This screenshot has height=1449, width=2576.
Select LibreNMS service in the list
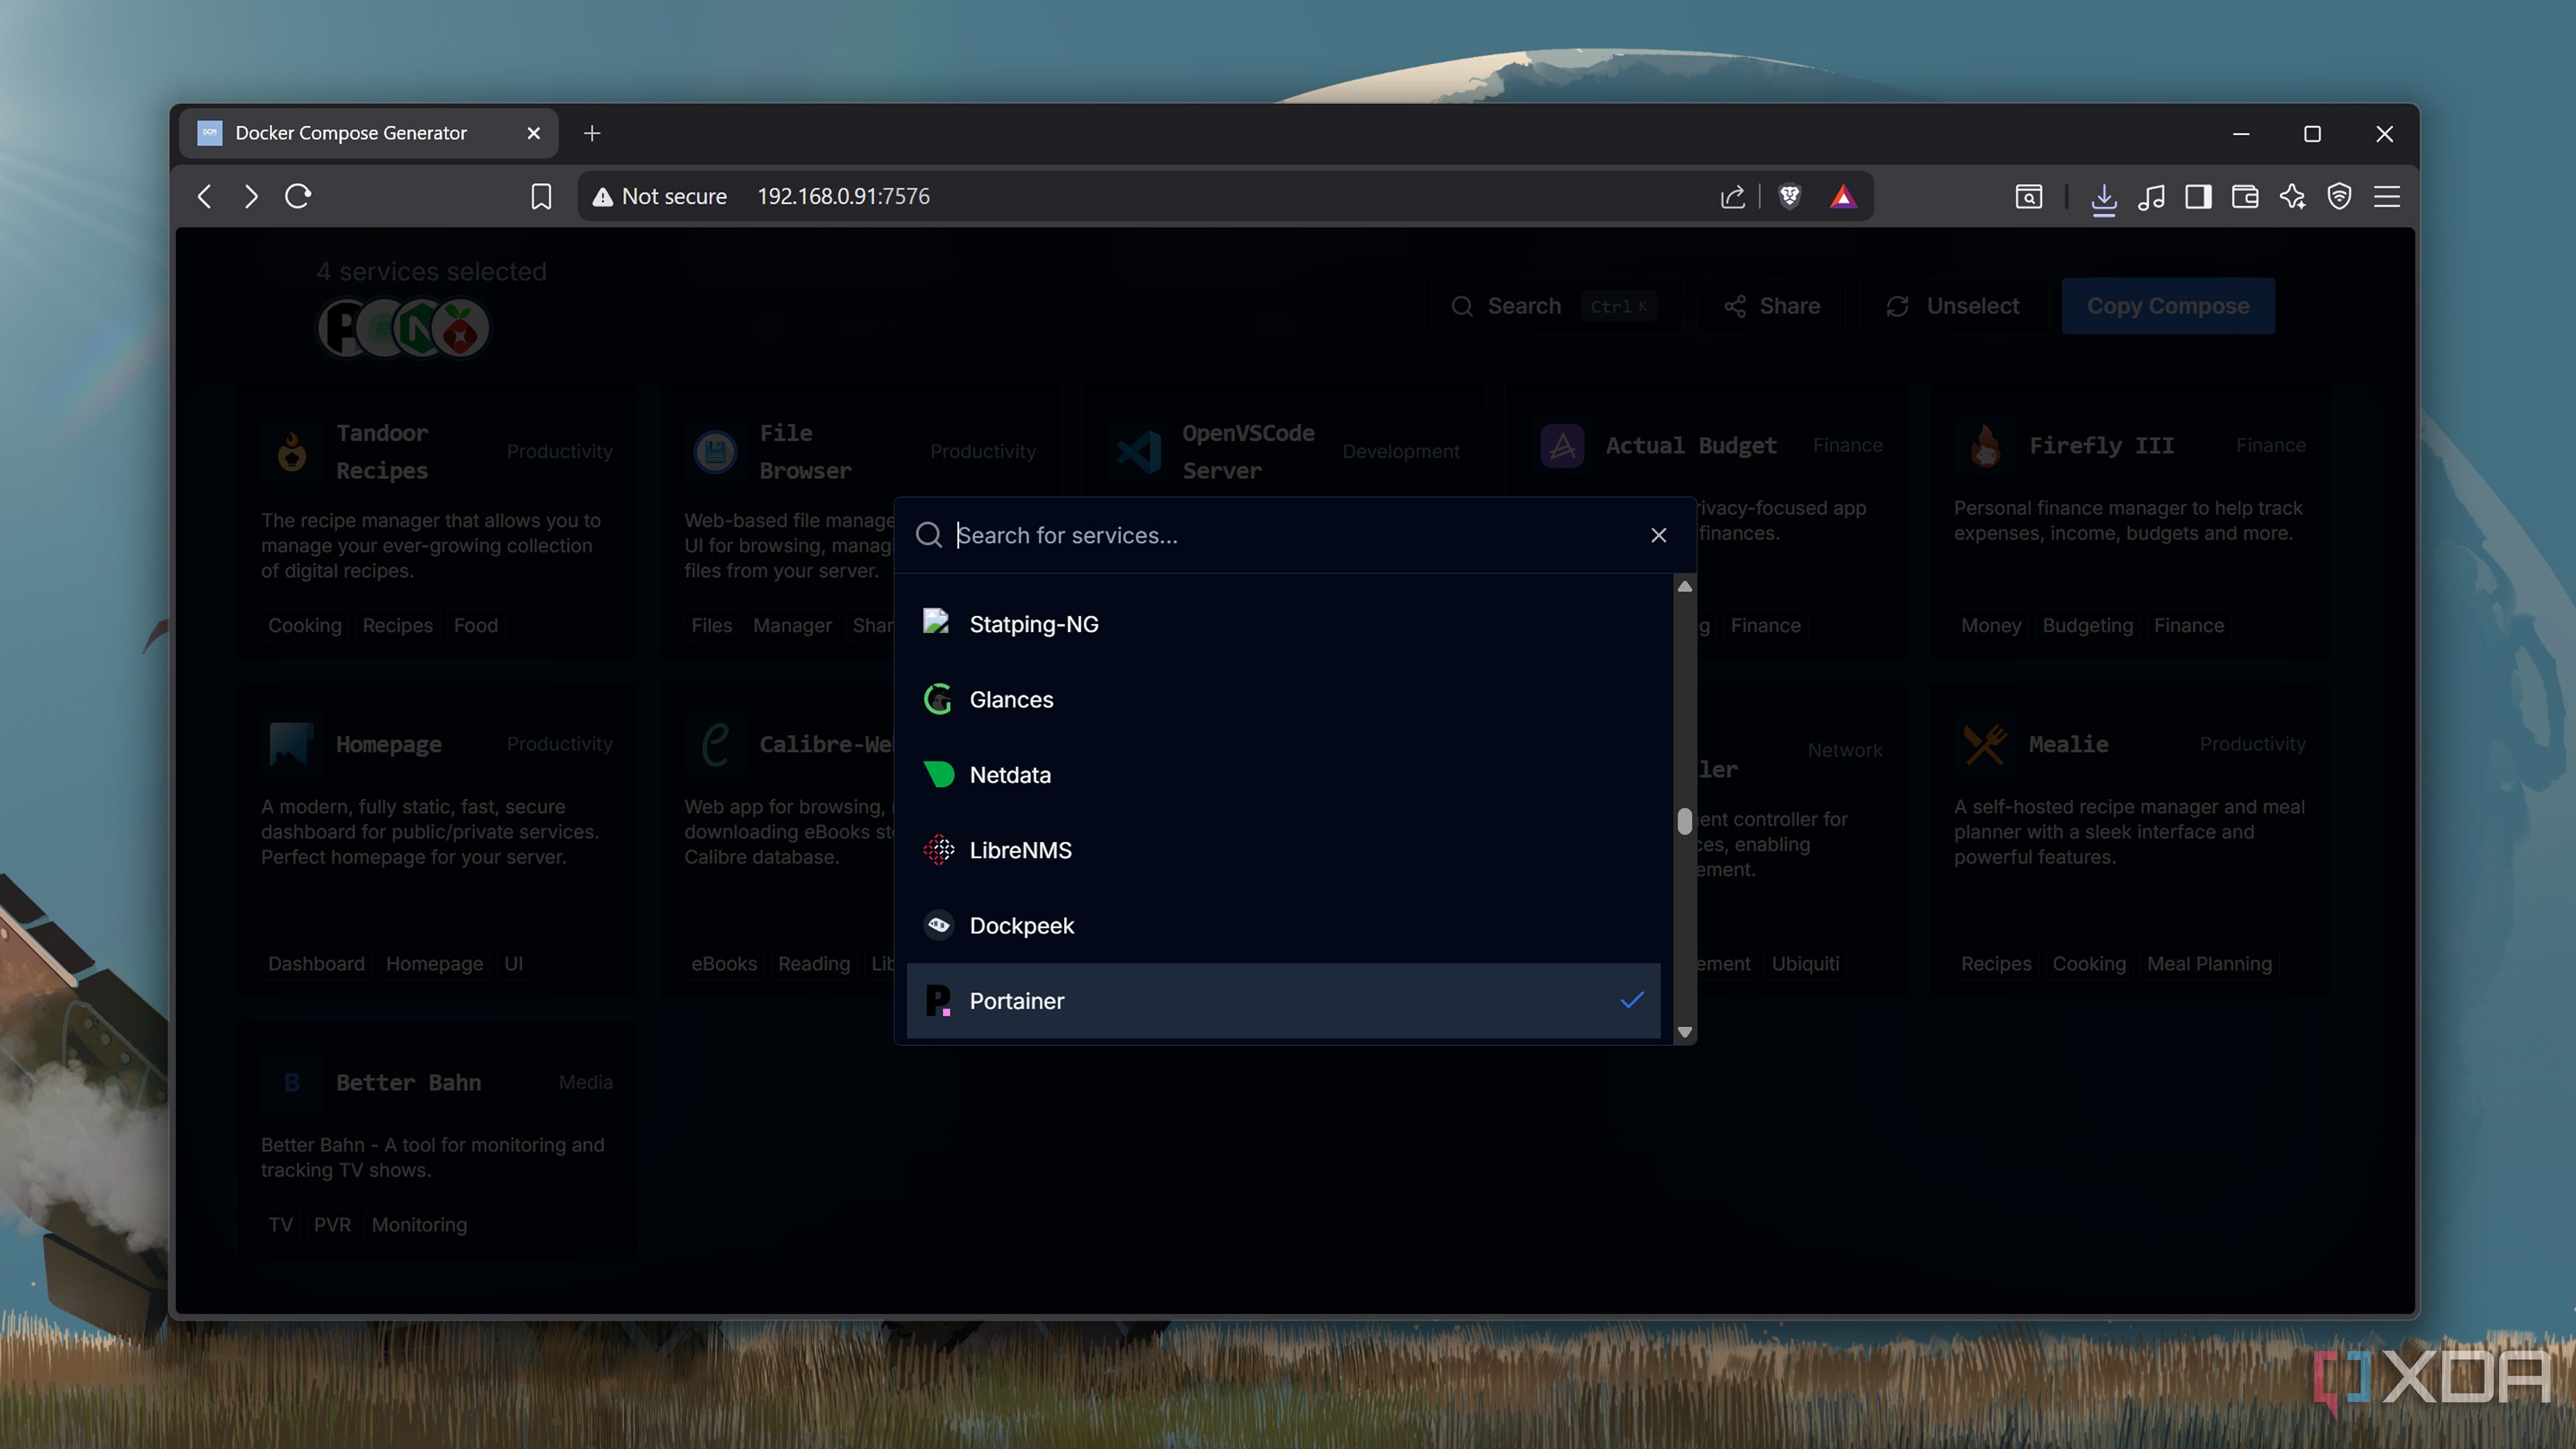1283,850
